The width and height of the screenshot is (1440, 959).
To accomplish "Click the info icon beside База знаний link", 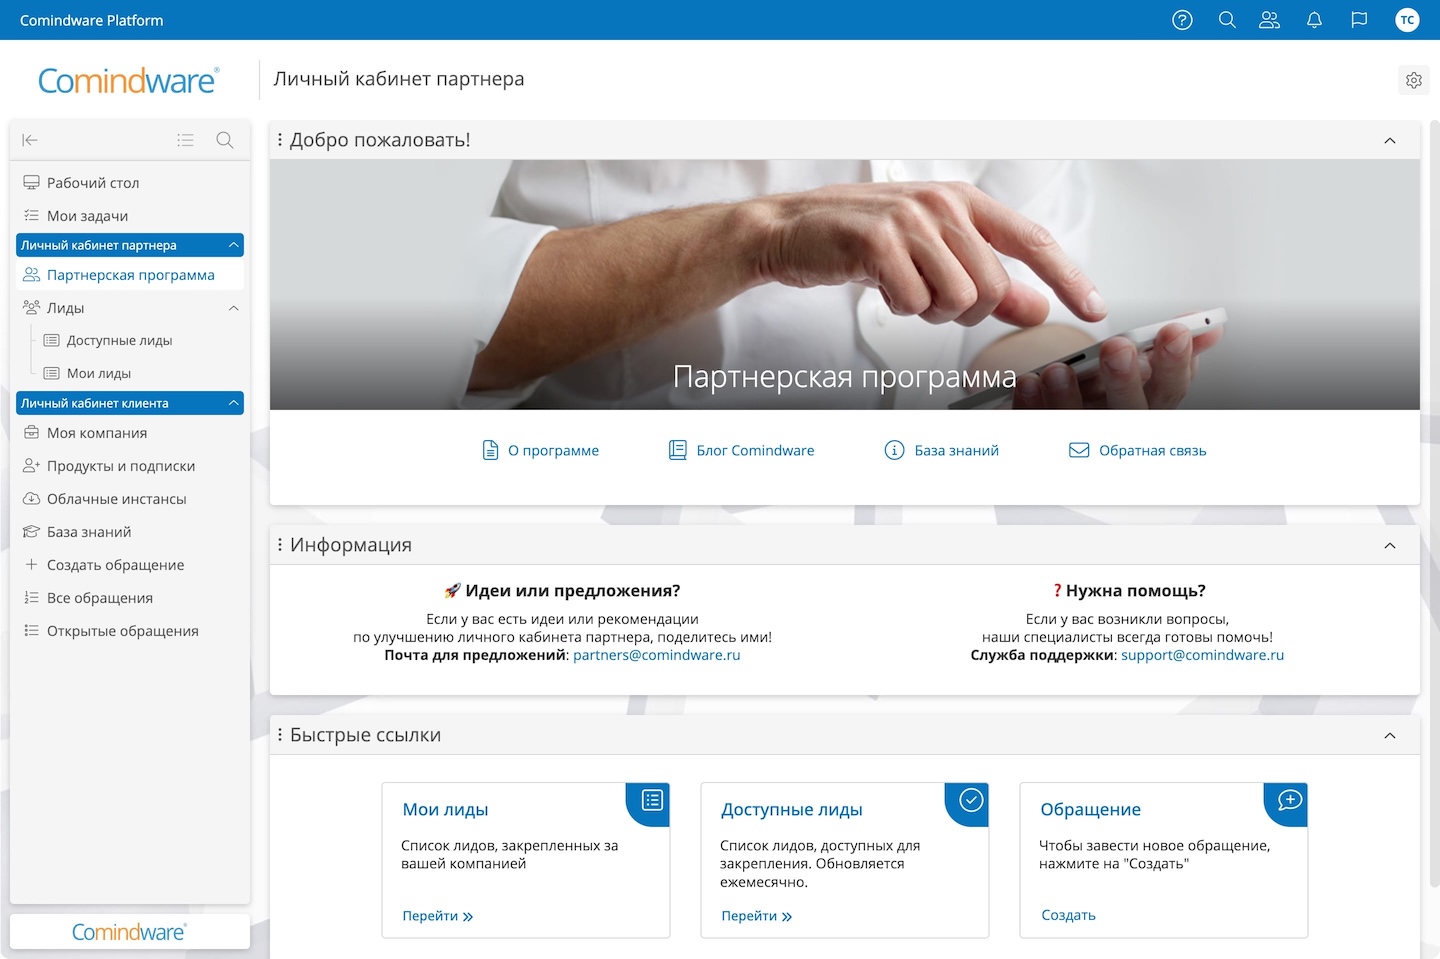I will (x=894, y=450).
